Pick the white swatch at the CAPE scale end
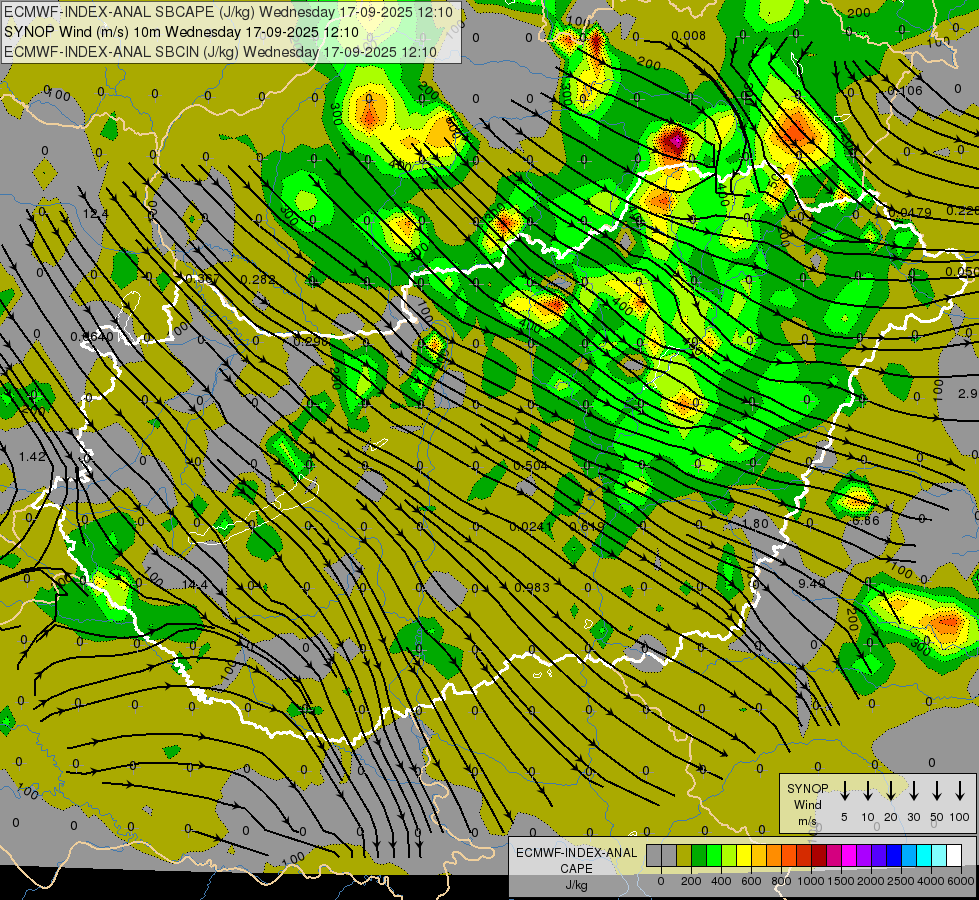979x900 pixels. click(954, 856)
